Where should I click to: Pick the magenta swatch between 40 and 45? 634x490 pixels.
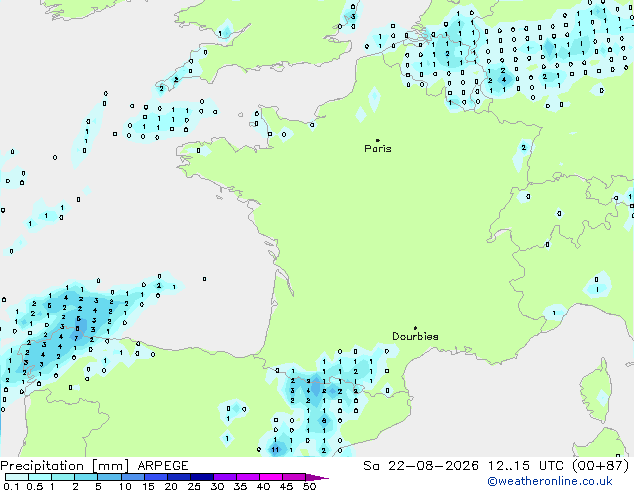click(271, 477)
